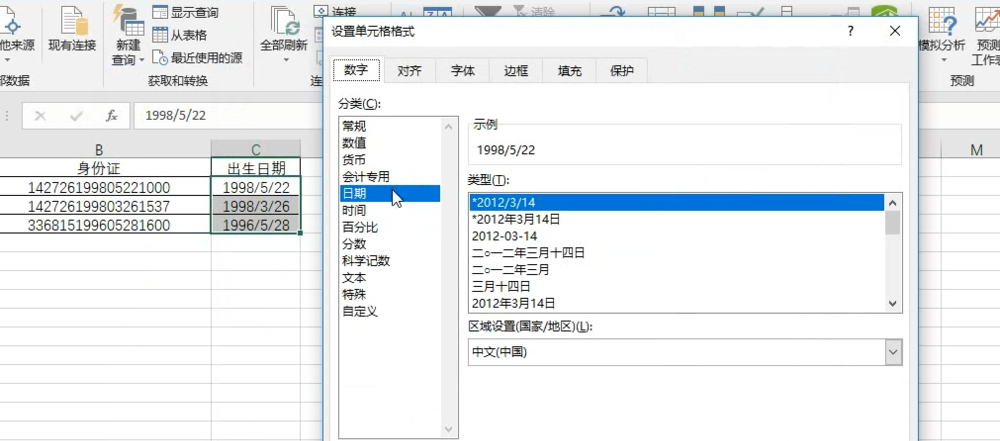The height and width of the screenshot is (441, 1000).
Task: Click the dialog help question mark
Action: pos(851,31)
